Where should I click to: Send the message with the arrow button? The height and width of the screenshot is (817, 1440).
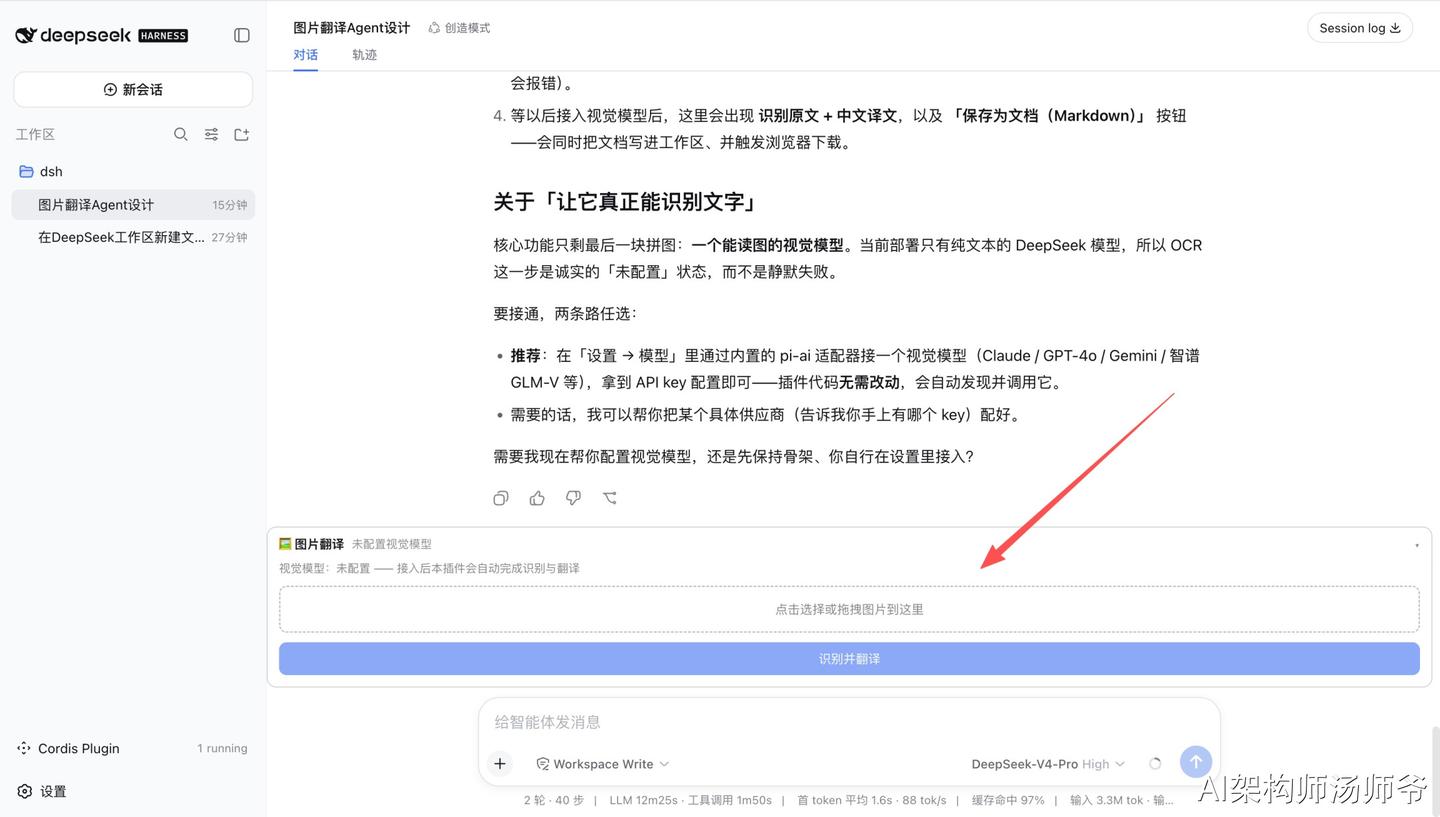(x=1195, y=762)
